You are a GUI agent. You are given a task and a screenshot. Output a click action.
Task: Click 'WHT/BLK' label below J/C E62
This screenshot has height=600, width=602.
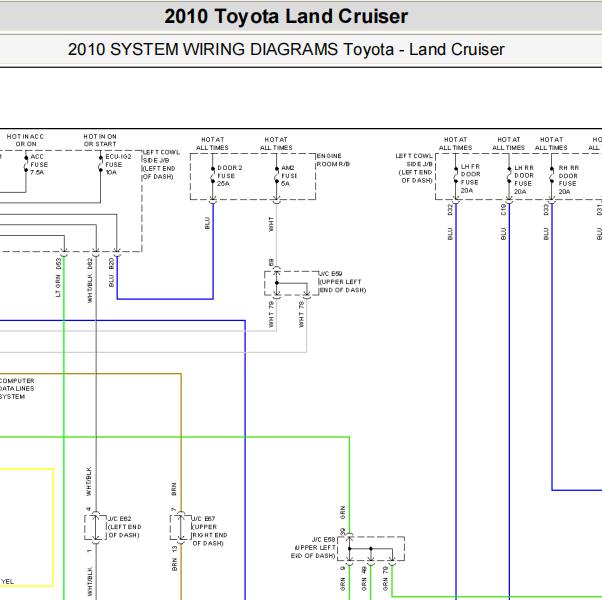click(x=89, y=580)
